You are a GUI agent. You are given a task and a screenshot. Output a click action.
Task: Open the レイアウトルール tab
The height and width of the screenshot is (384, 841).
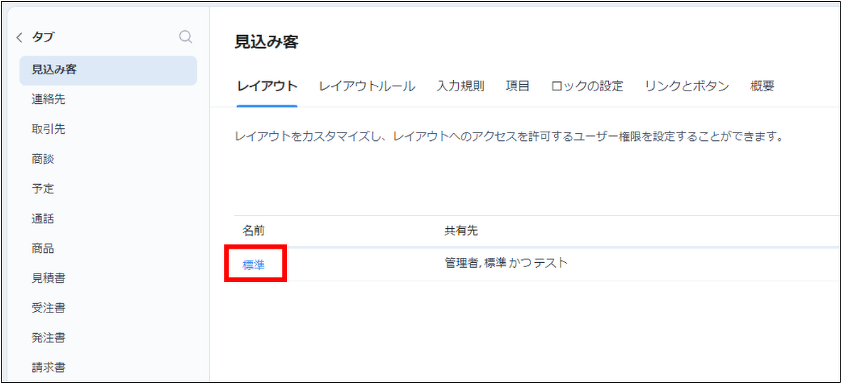367,86
